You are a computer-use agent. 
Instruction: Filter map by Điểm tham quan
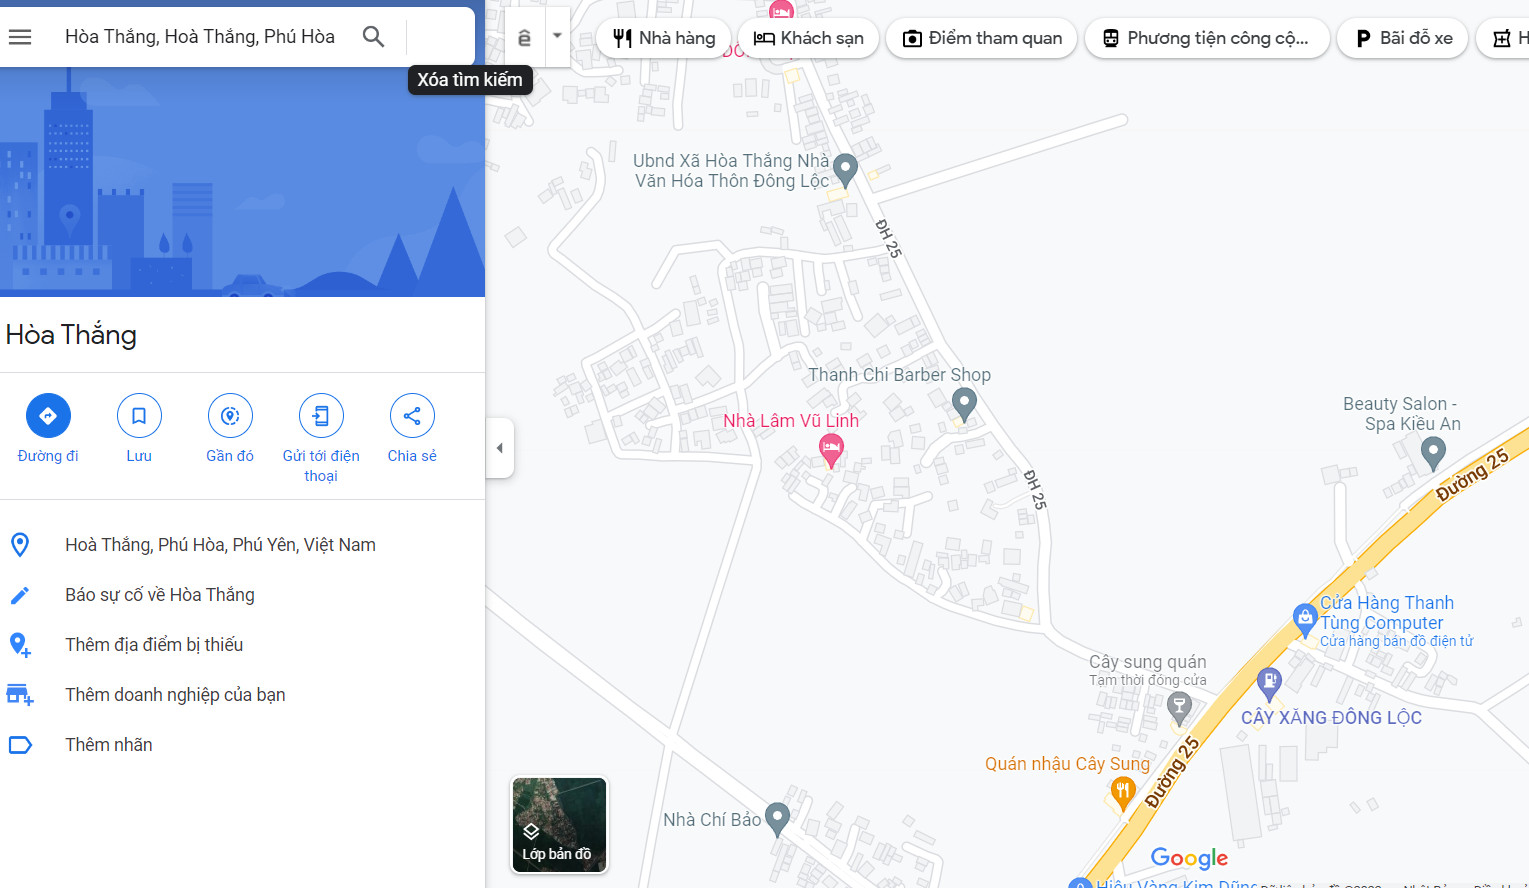tap(982, 38)
